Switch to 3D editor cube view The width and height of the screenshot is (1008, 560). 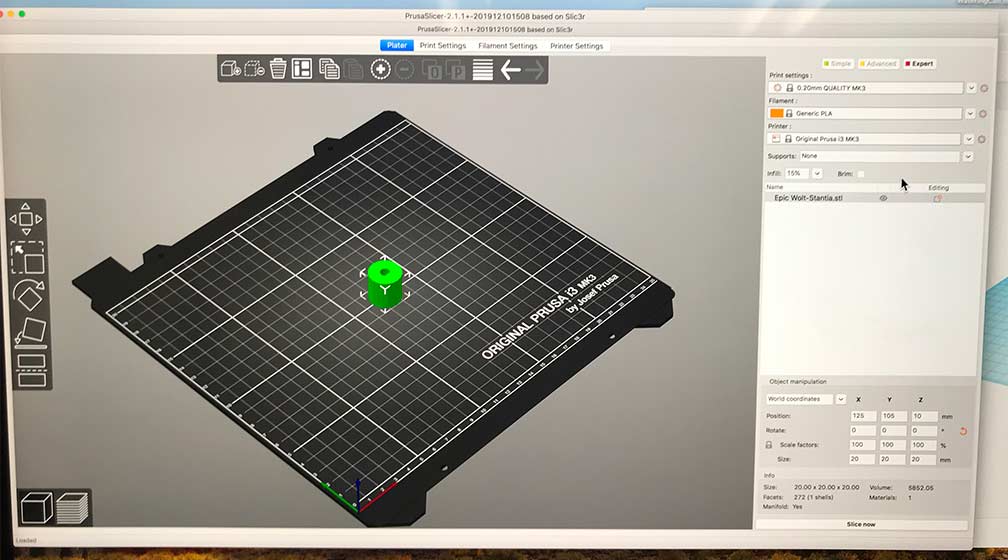click(x=37, y=507)
